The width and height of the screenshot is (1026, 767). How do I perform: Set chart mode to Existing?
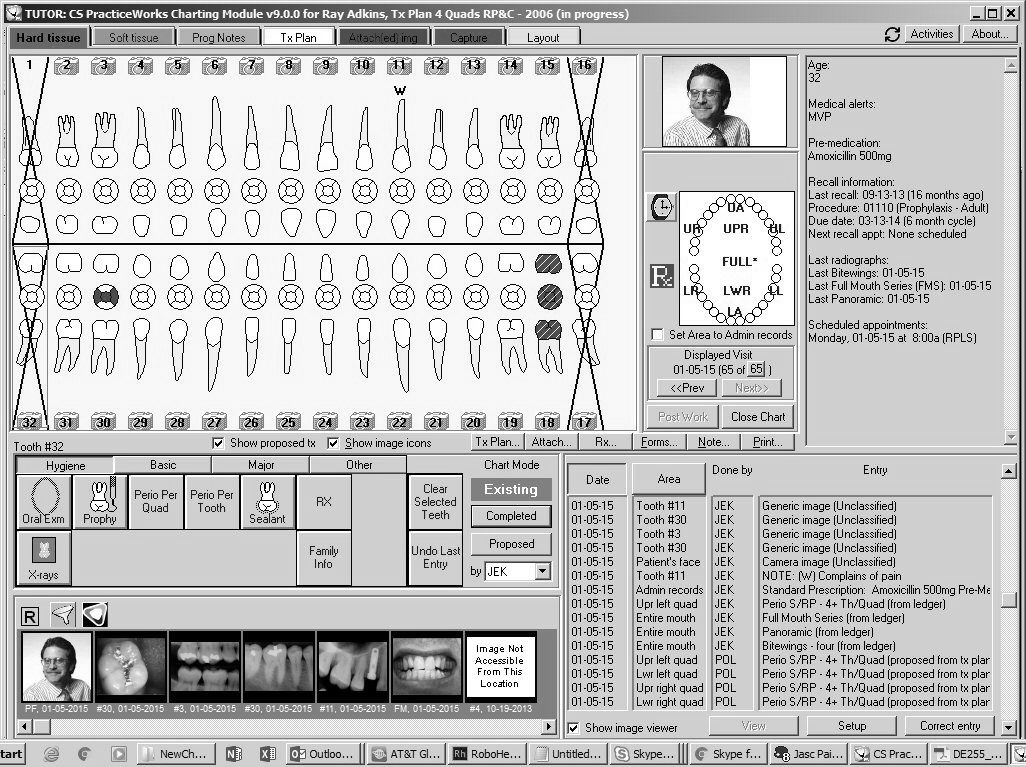coord(511,489)
